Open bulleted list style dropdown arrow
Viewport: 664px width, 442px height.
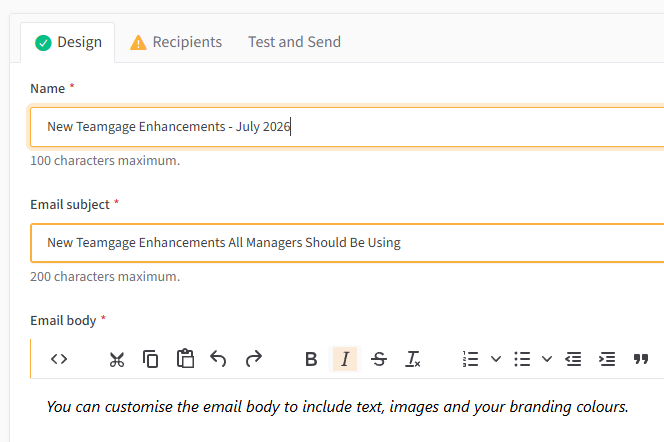click(x=547, y=359)
